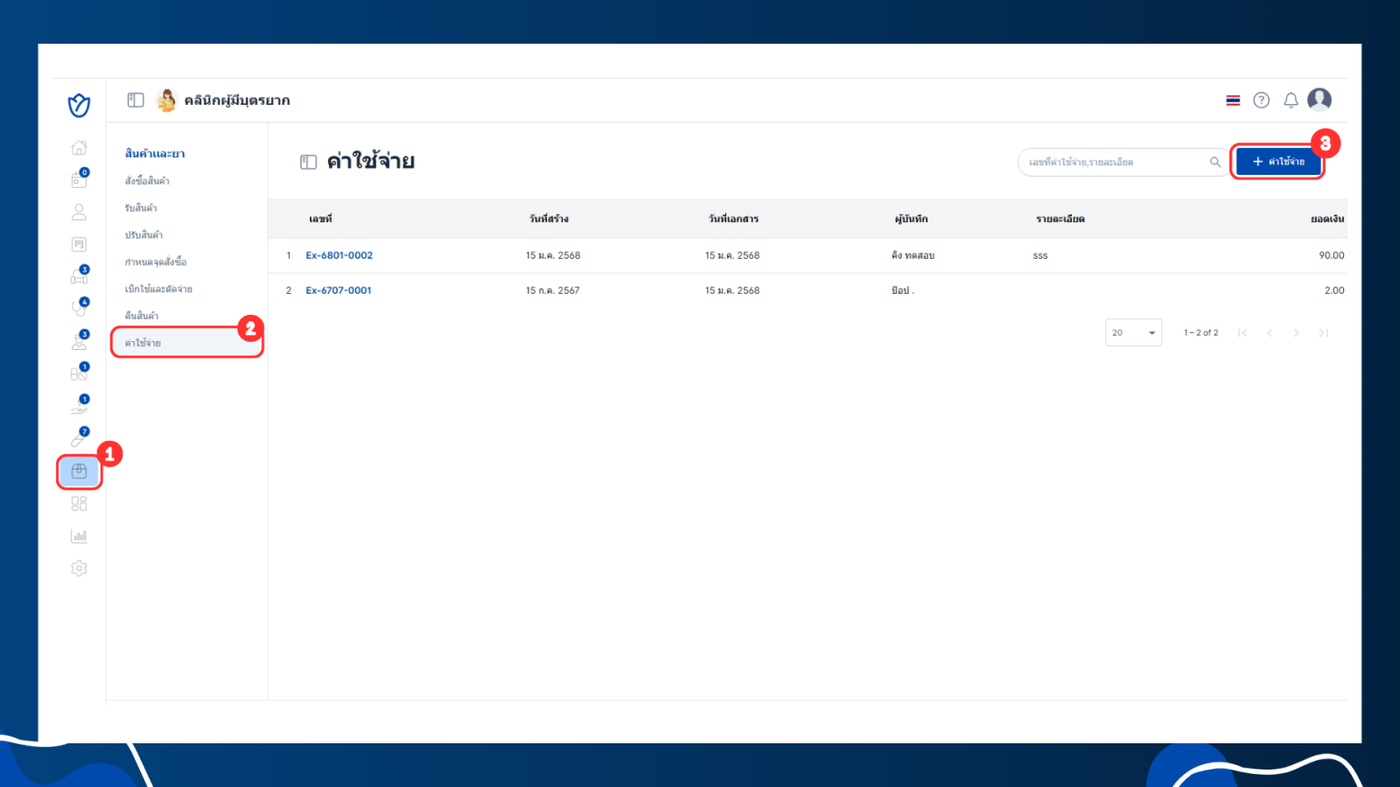The height and width of the screenshot is (787, 1400).
Task: Click the ผู้บันทึก column header
Action: pos(911,219)
